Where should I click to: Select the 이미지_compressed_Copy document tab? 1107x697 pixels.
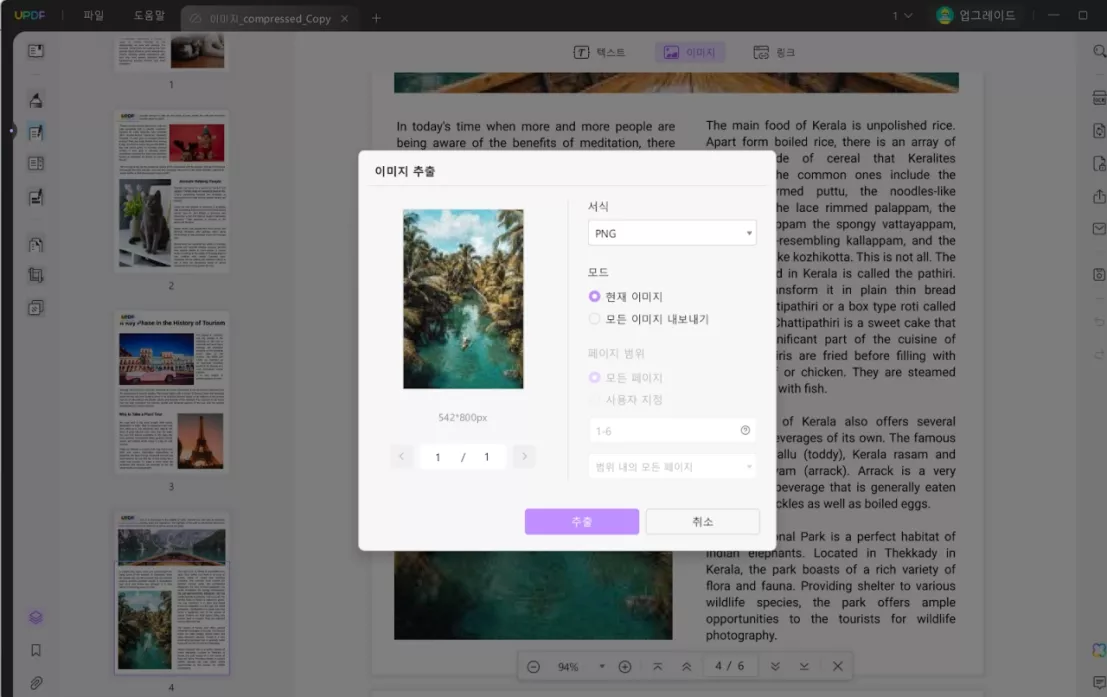pos(270,18)
